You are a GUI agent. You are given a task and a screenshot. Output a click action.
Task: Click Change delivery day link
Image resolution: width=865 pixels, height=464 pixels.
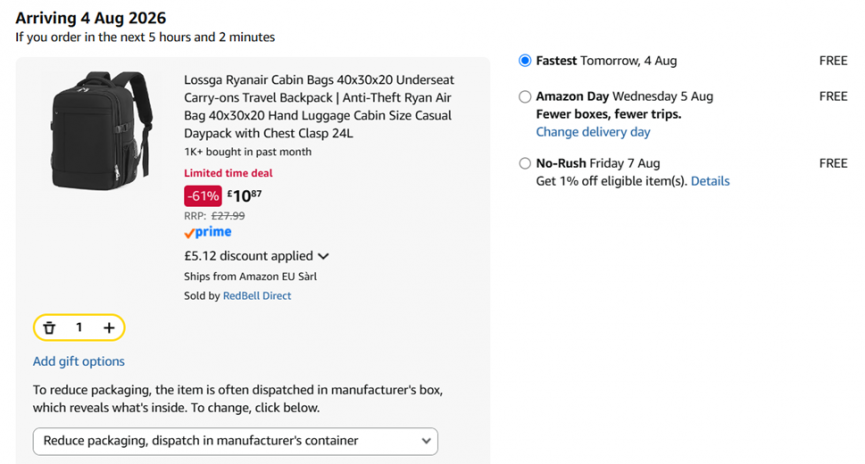pyautogui.click(x=593, y=132)
